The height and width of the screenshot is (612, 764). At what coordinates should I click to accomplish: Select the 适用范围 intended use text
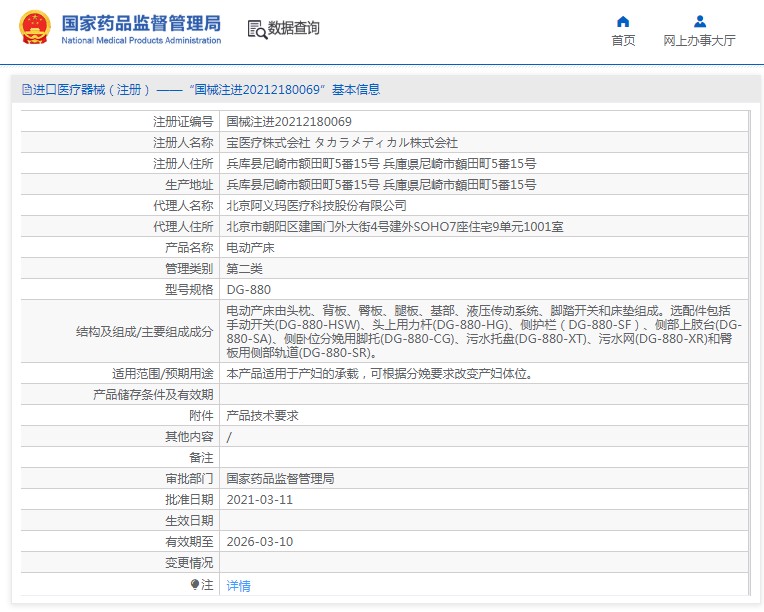click(x=380, y=374)
